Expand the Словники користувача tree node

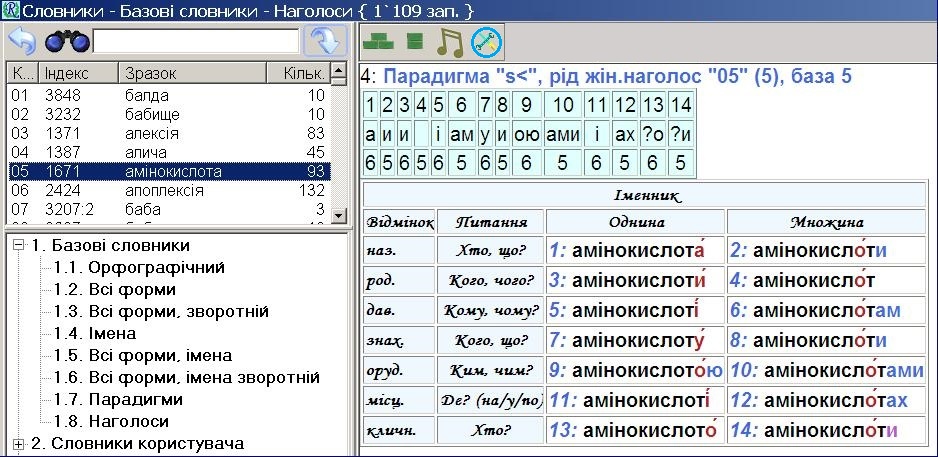pos(19,444)
